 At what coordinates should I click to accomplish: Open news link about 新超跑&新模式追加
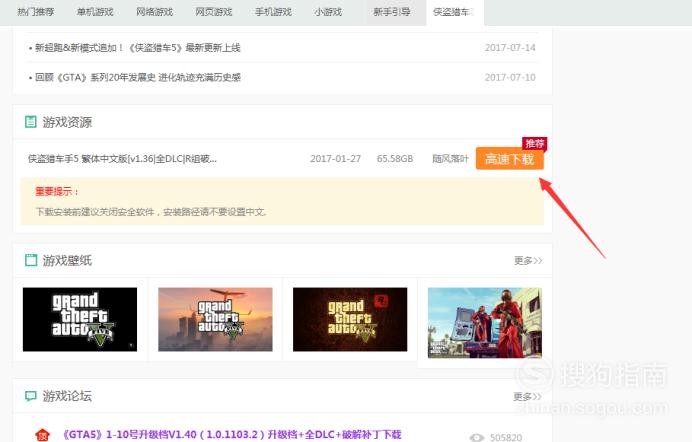(137, 48)
